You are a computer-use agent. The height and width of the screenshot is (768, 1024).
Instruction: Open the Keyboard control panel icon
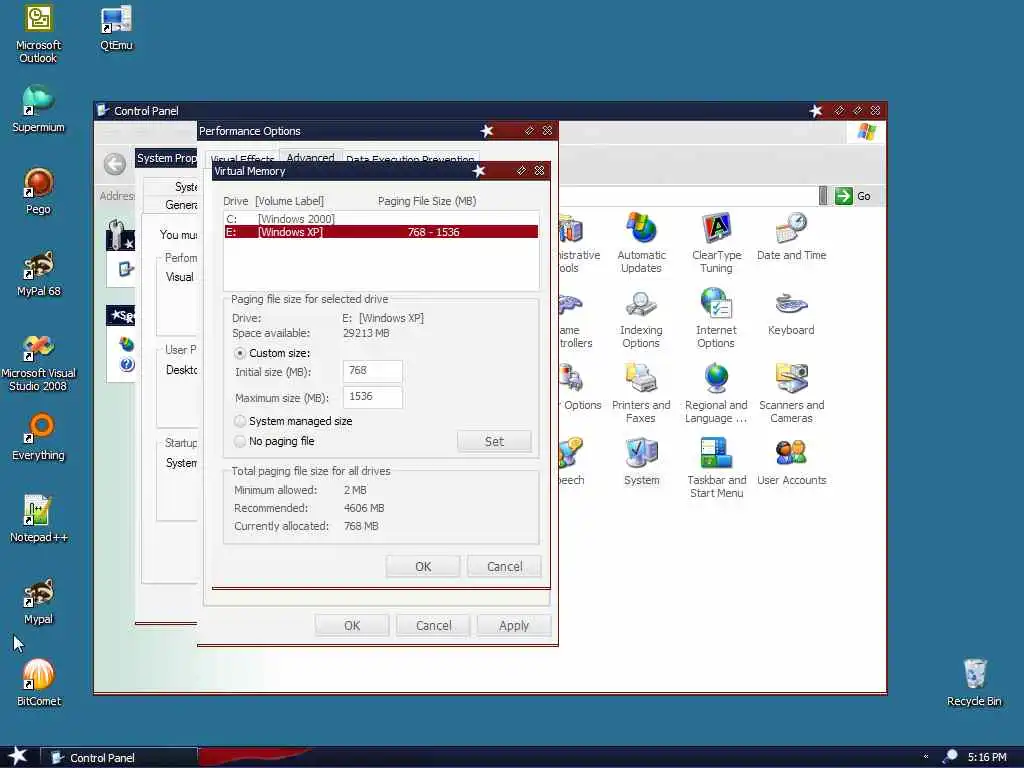791,313
